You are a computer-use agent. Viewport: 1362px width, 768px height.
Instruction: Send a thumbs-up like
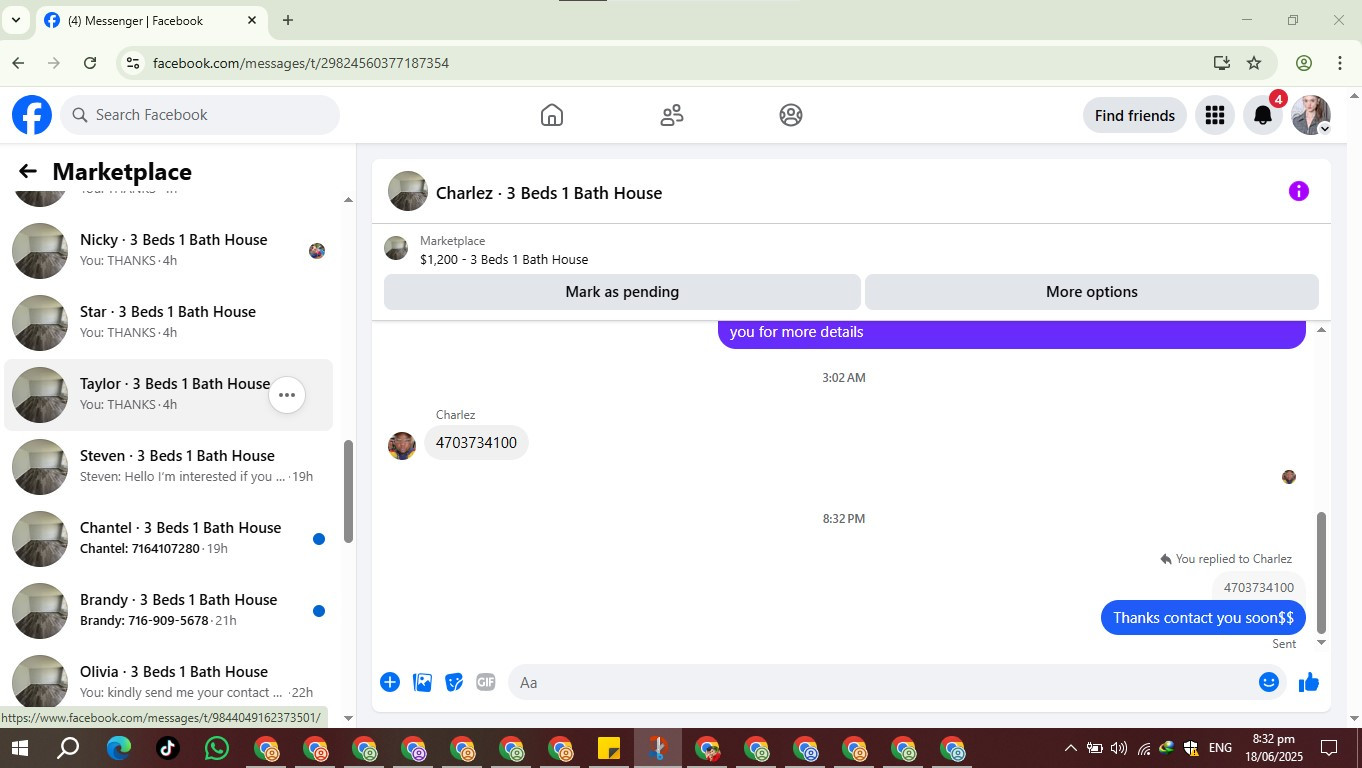click(1309, 682)
